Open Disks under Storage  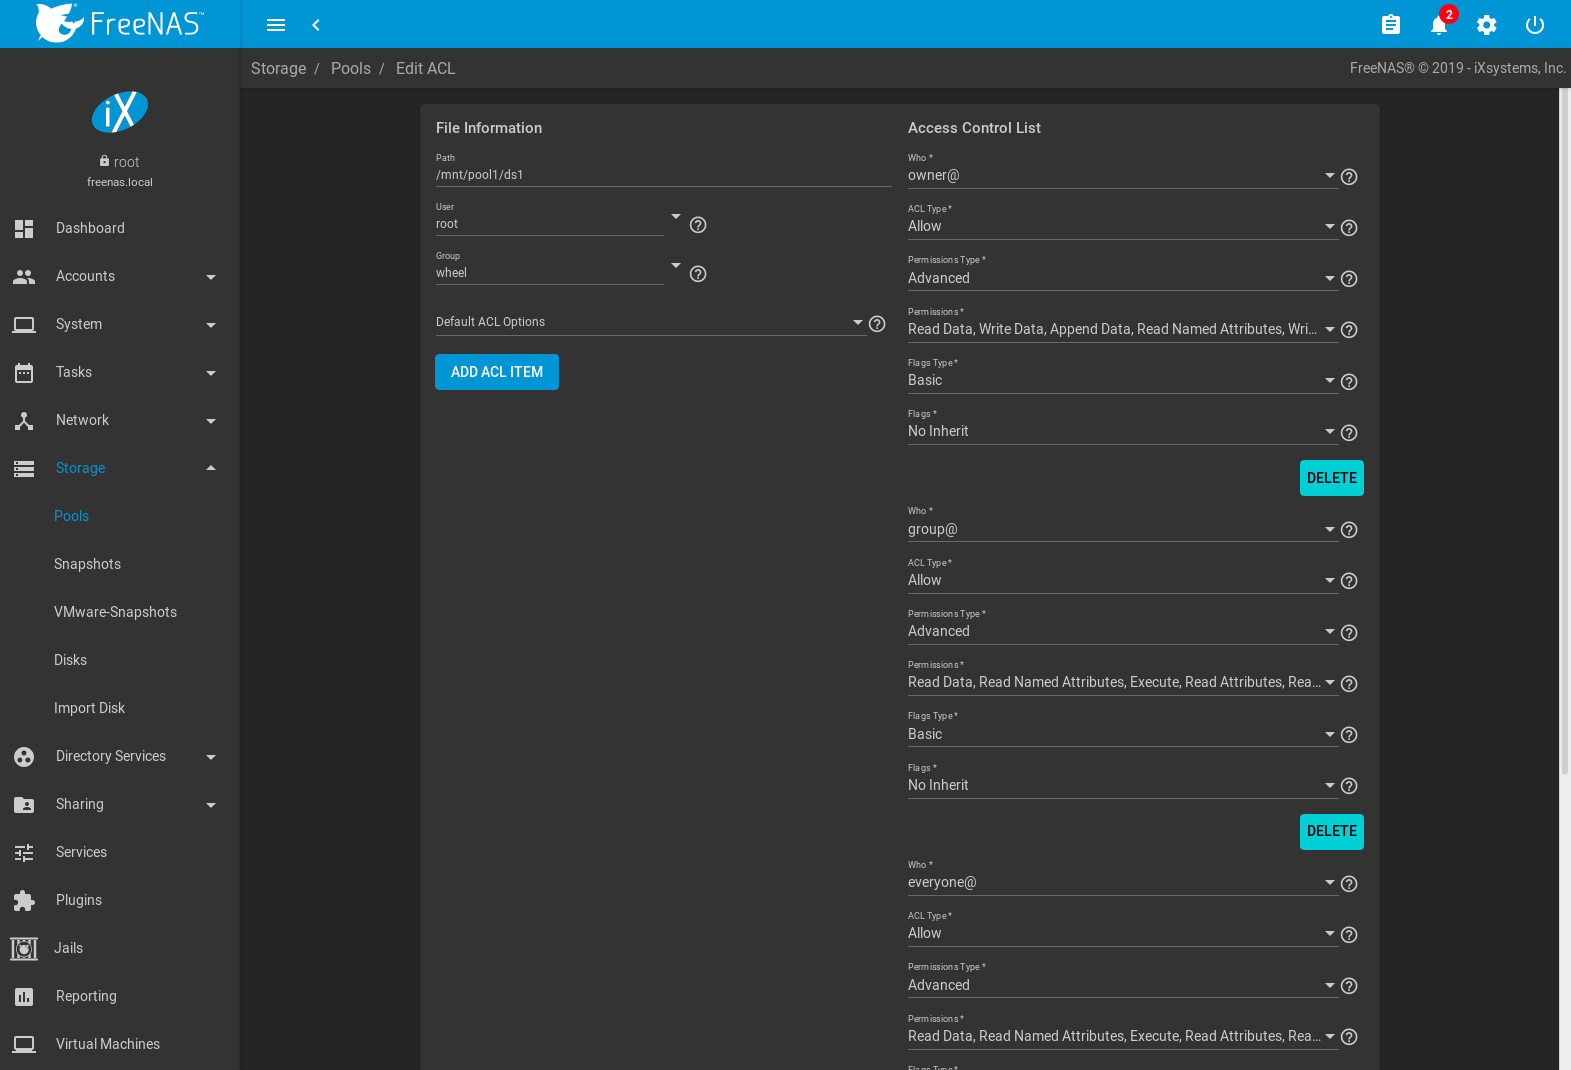[x=120, y=660]
